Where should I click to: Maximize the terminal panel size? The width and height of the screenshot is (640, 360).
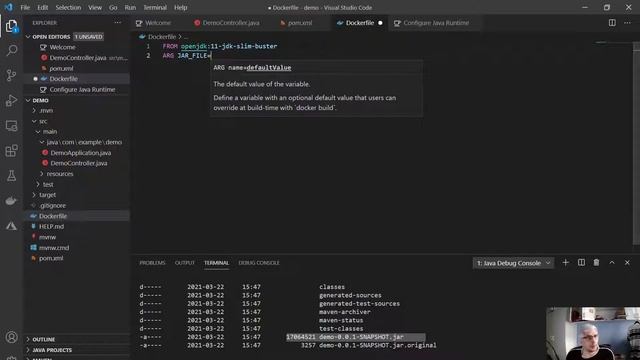612,263
